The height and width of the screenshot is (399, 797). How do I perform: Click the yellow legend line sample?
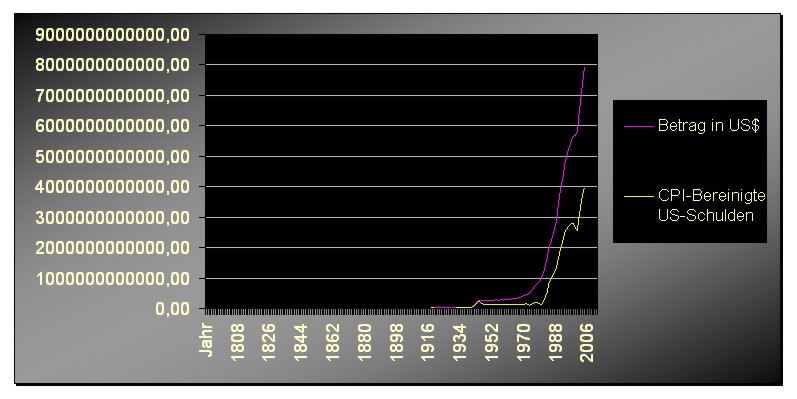[639, 196]
